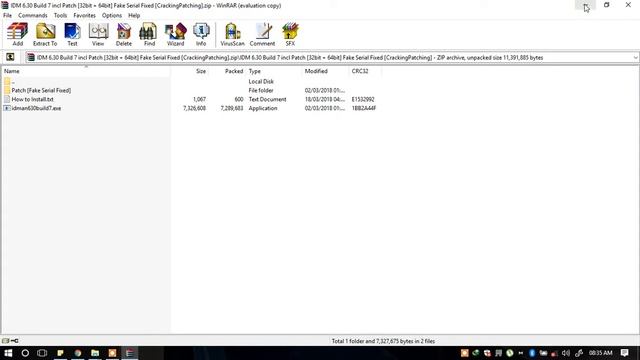Screen dimensions: 640x360
Task: Open the notification center icon
Action: click(x=624, y=353)
